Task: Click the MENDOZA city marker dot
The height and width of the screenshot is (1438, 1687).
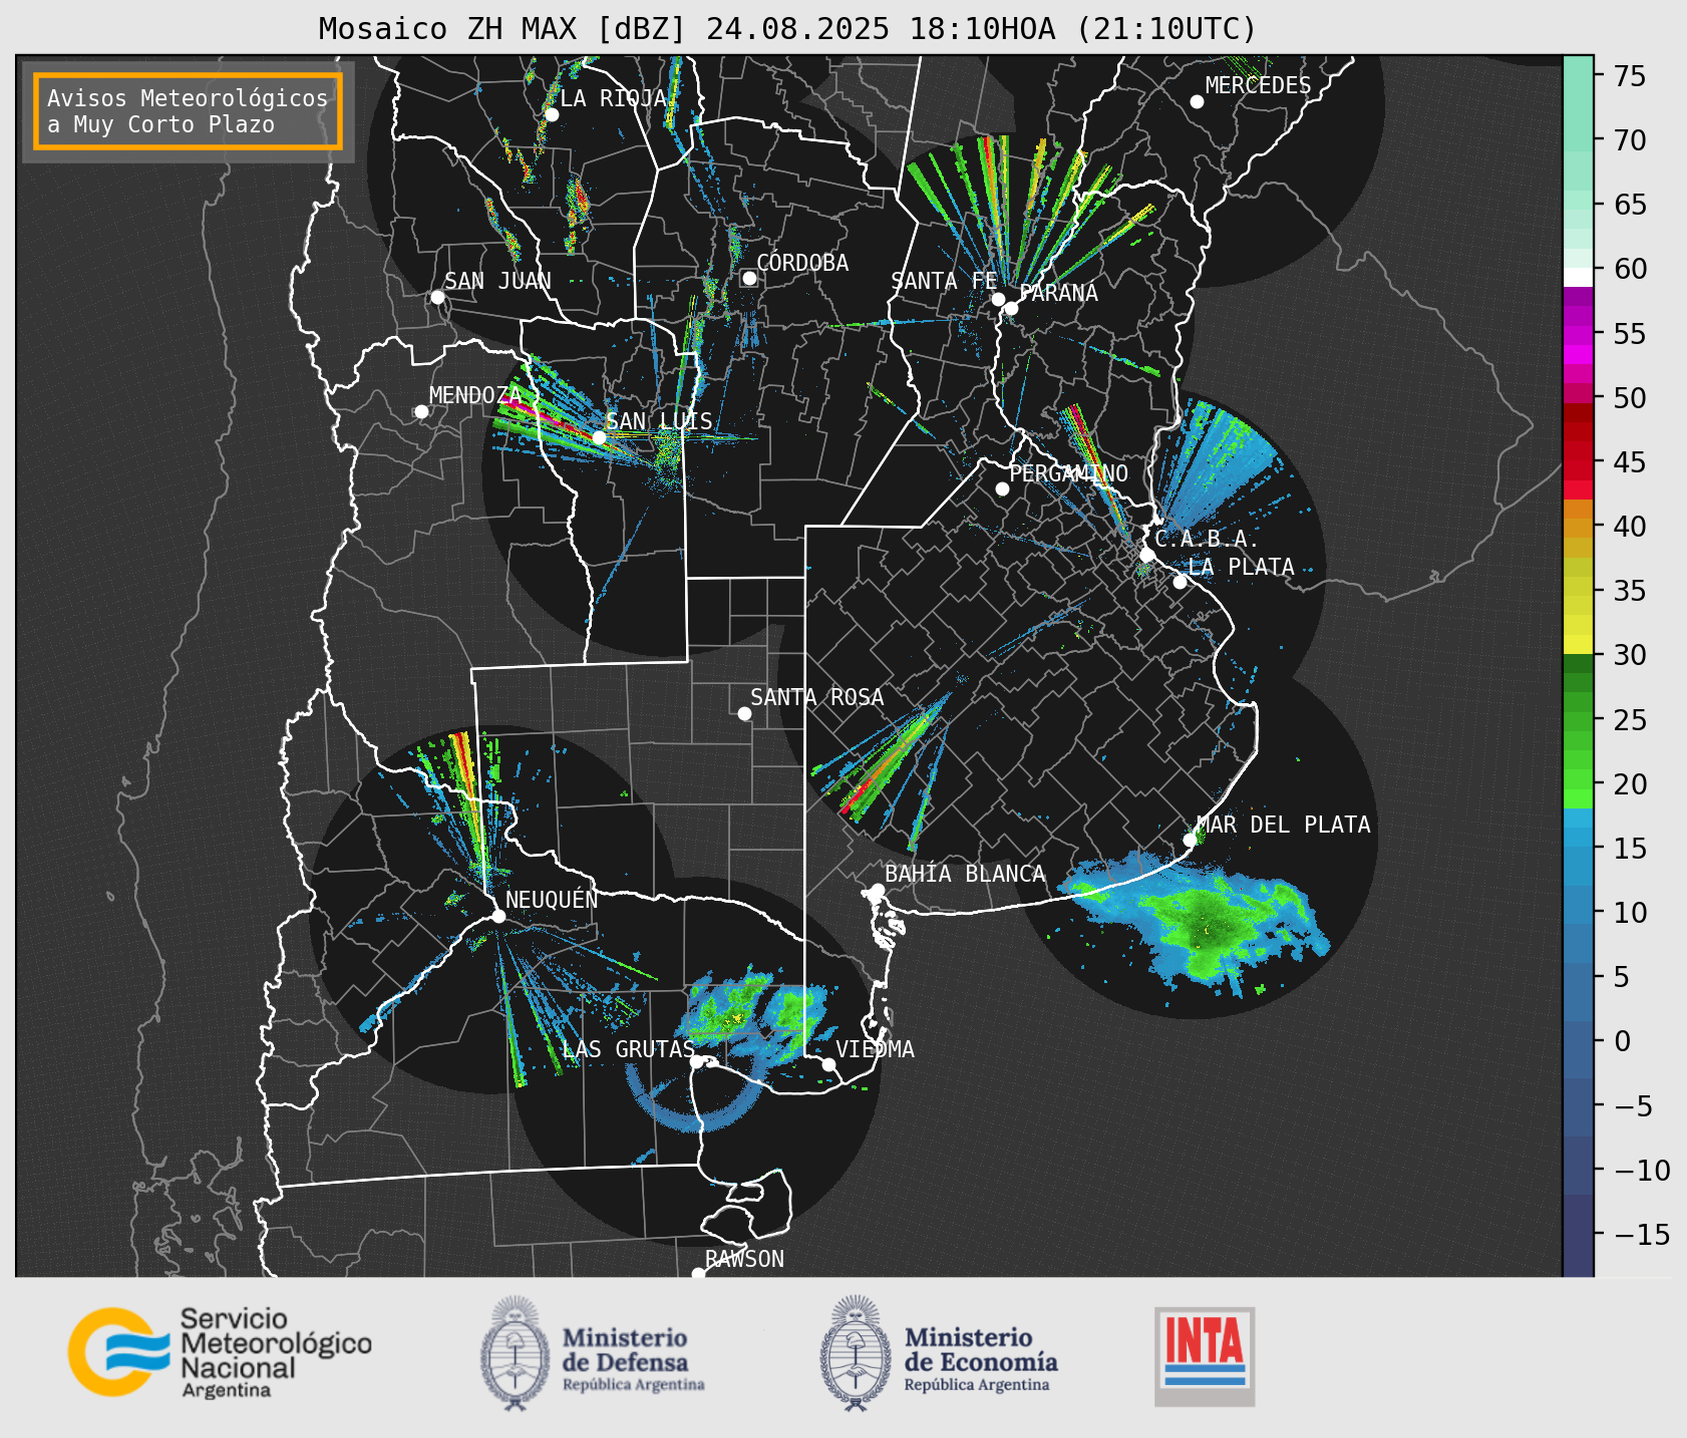Action: 421,412
